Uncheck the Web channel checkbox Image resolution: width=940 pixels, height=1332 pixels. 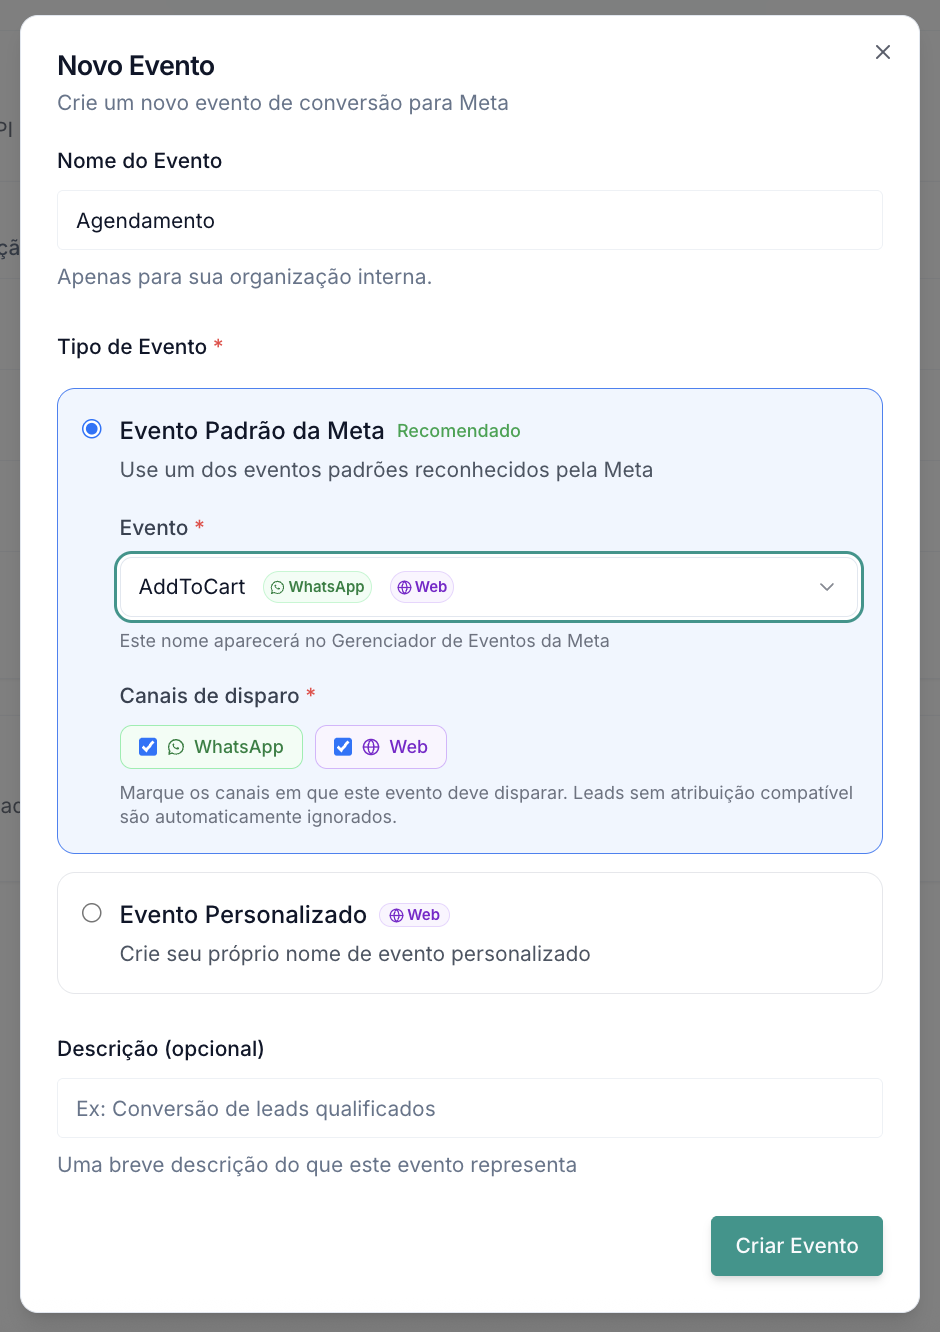pyautogui.click(x=343, y=747)
